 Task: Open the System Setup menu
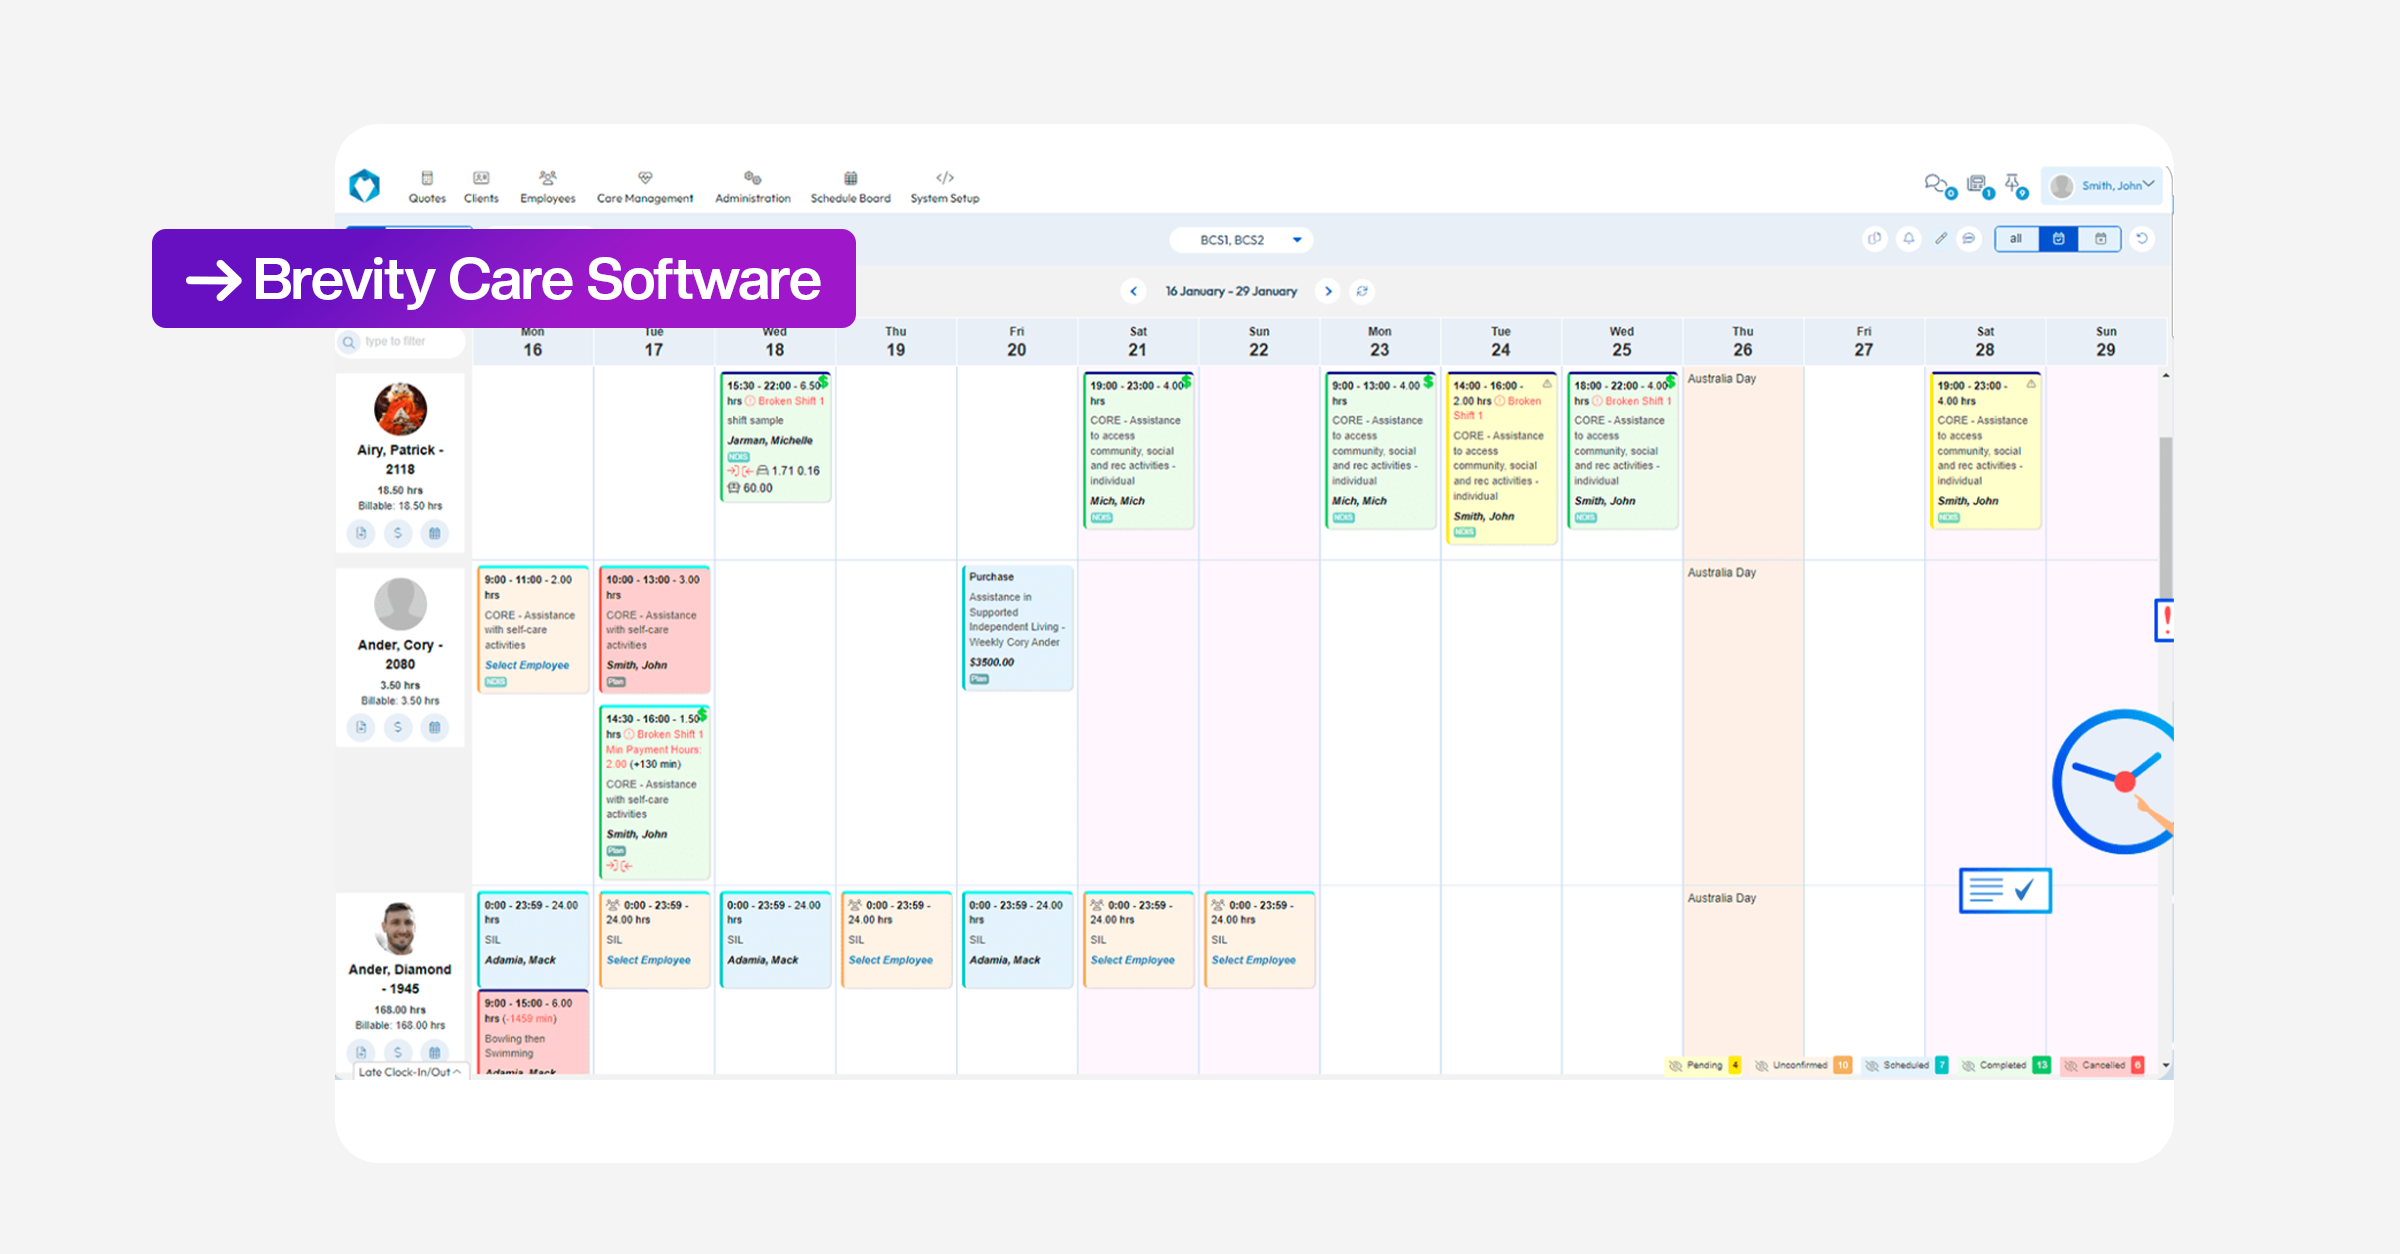pyautogui.click(x=945, y=187)
